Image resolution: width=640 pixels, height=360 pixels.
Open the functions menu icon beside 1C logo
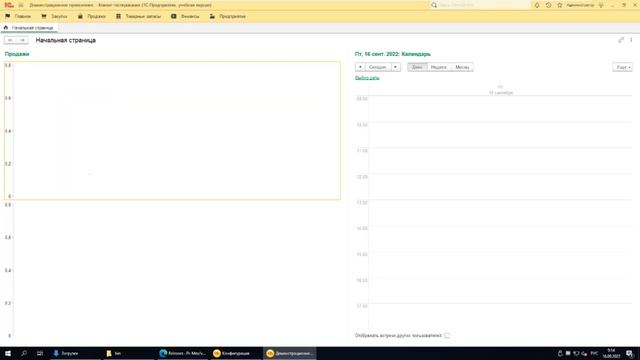(x=21, y=5)
